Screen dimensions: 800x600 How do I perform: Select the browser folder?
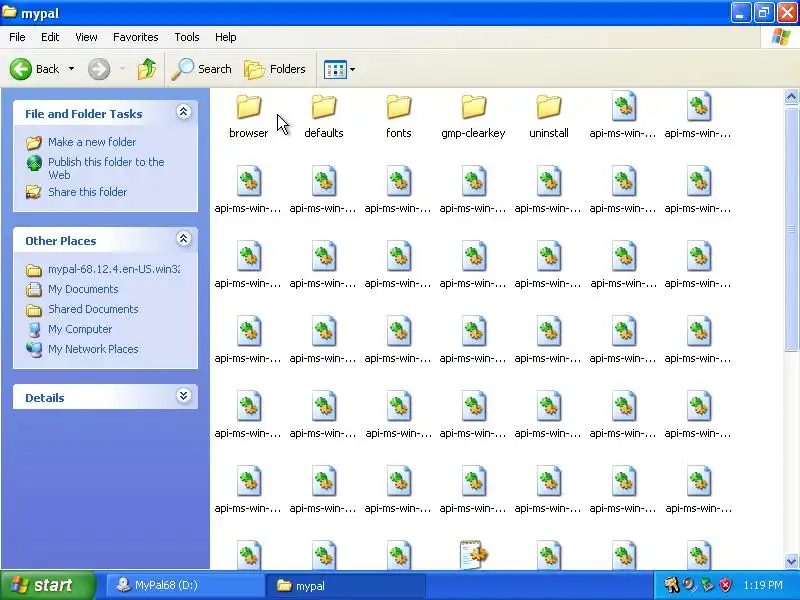pyautogui.click(x=248, y=116)
